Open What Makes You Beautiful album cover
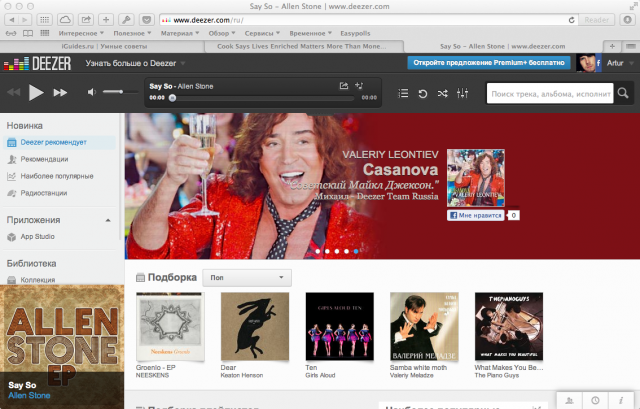 coord(509,326)
